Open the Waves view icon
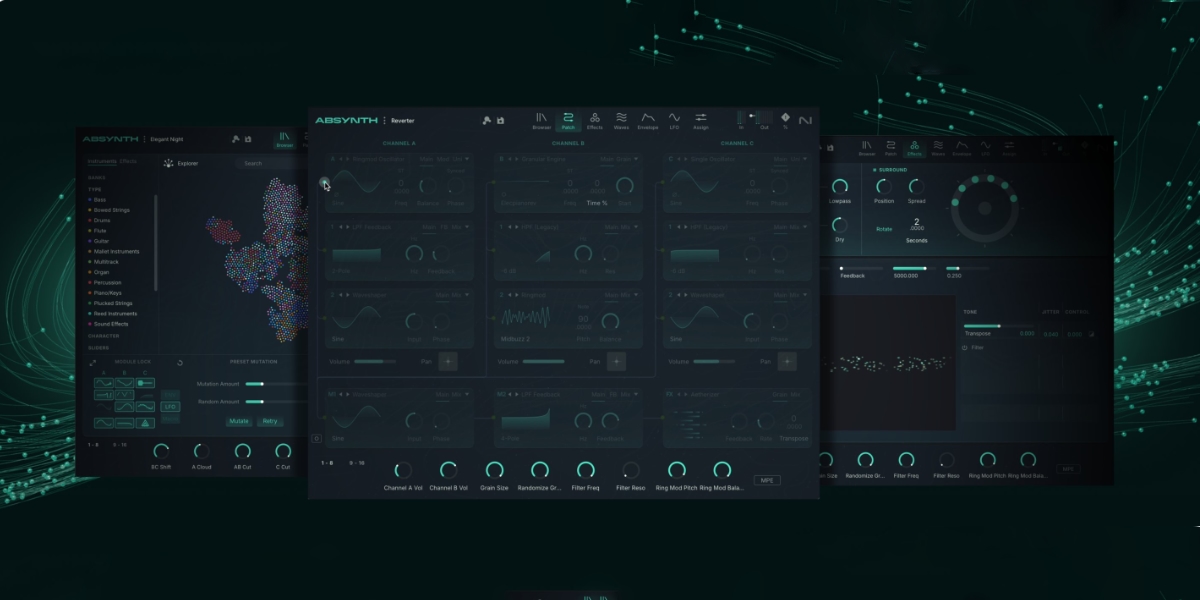The height and width of the screenshot is (600, 1200). coord(621,121)
